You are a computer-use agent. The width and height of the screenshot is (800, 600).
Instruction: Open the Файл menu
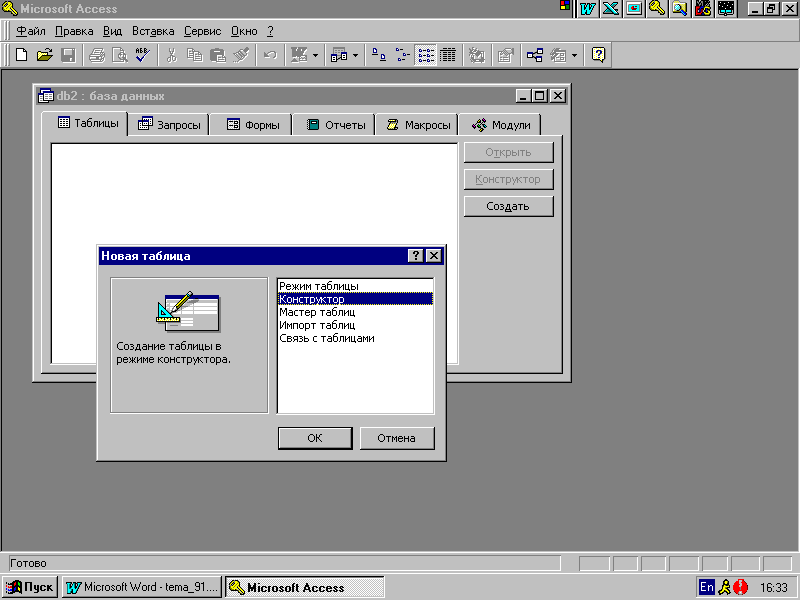(x=31, y=31)
